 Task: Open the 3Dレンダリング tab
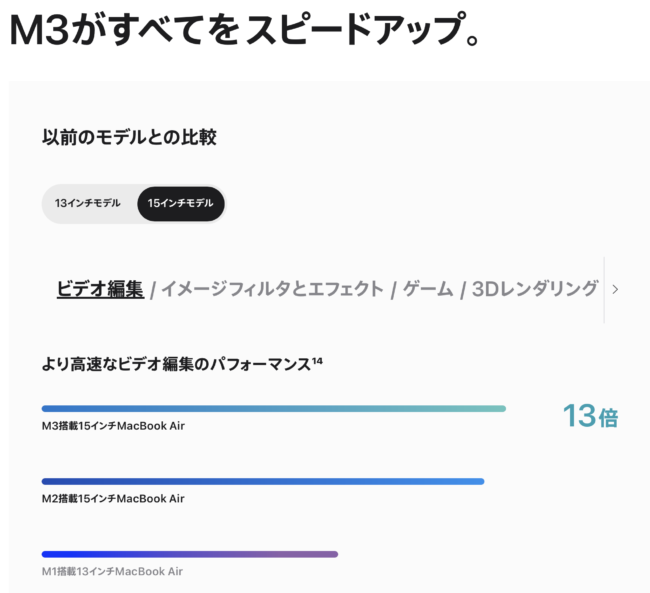[x=535, y=289]
